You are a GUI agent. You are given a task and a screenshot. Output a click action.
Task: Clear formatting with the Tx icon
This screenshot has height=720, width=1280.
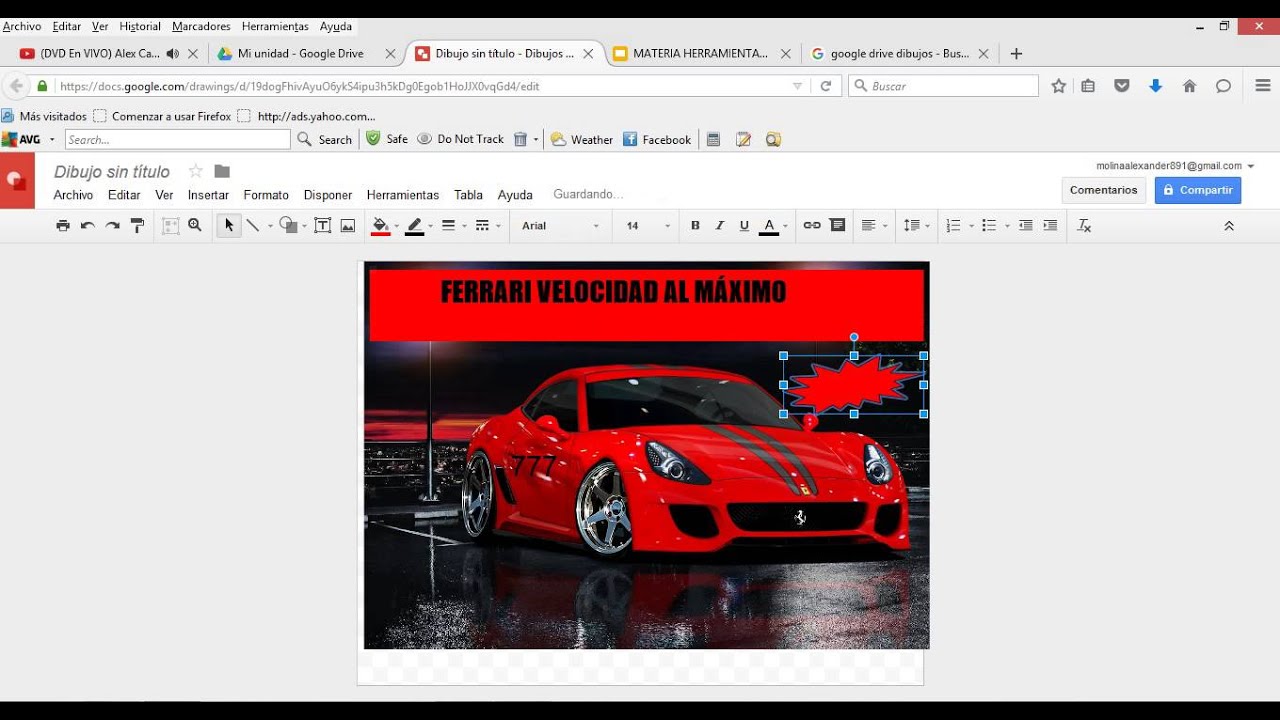[x=1084, y=226]
